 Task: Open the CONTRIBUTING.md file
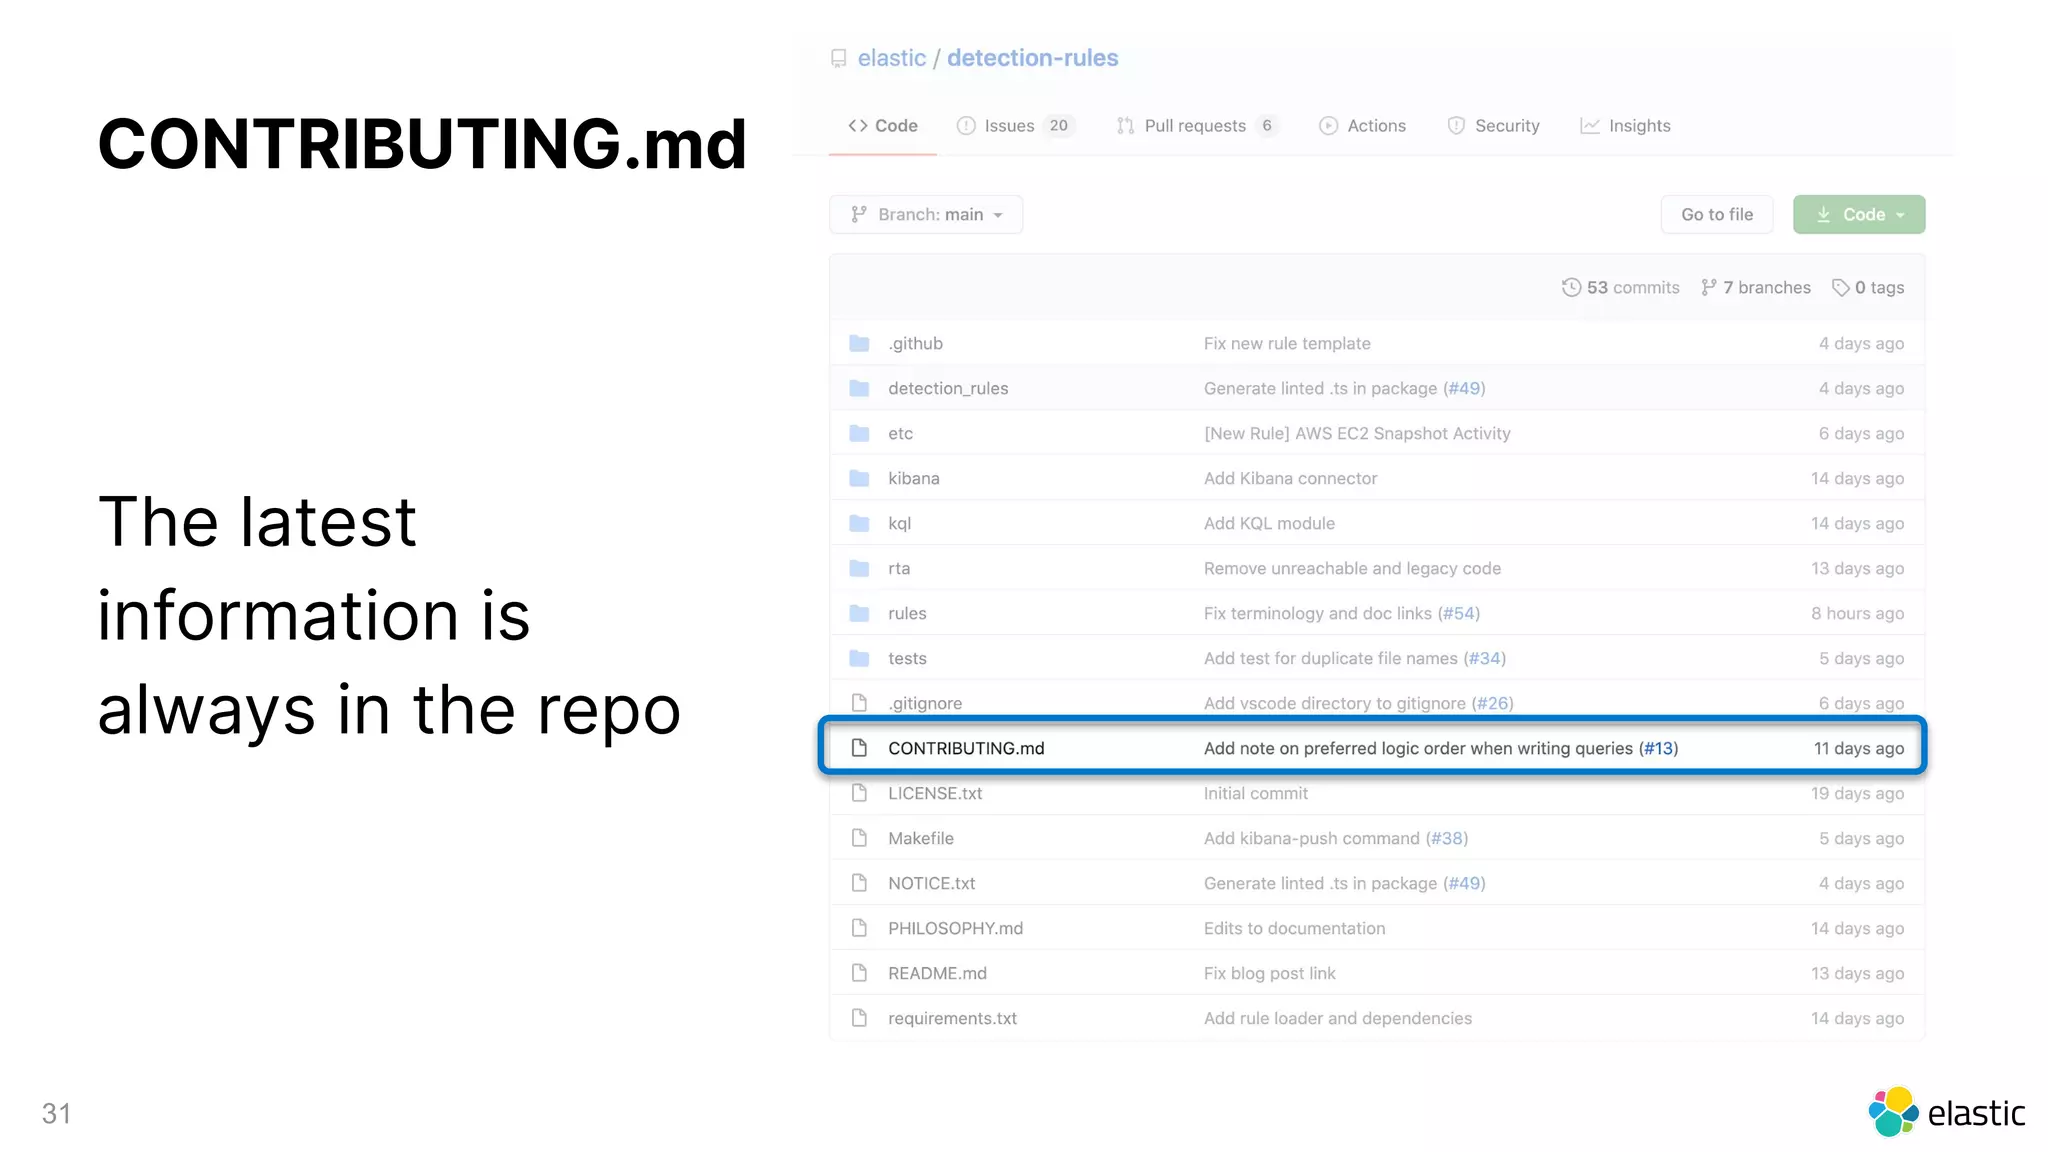coord(966,748)
